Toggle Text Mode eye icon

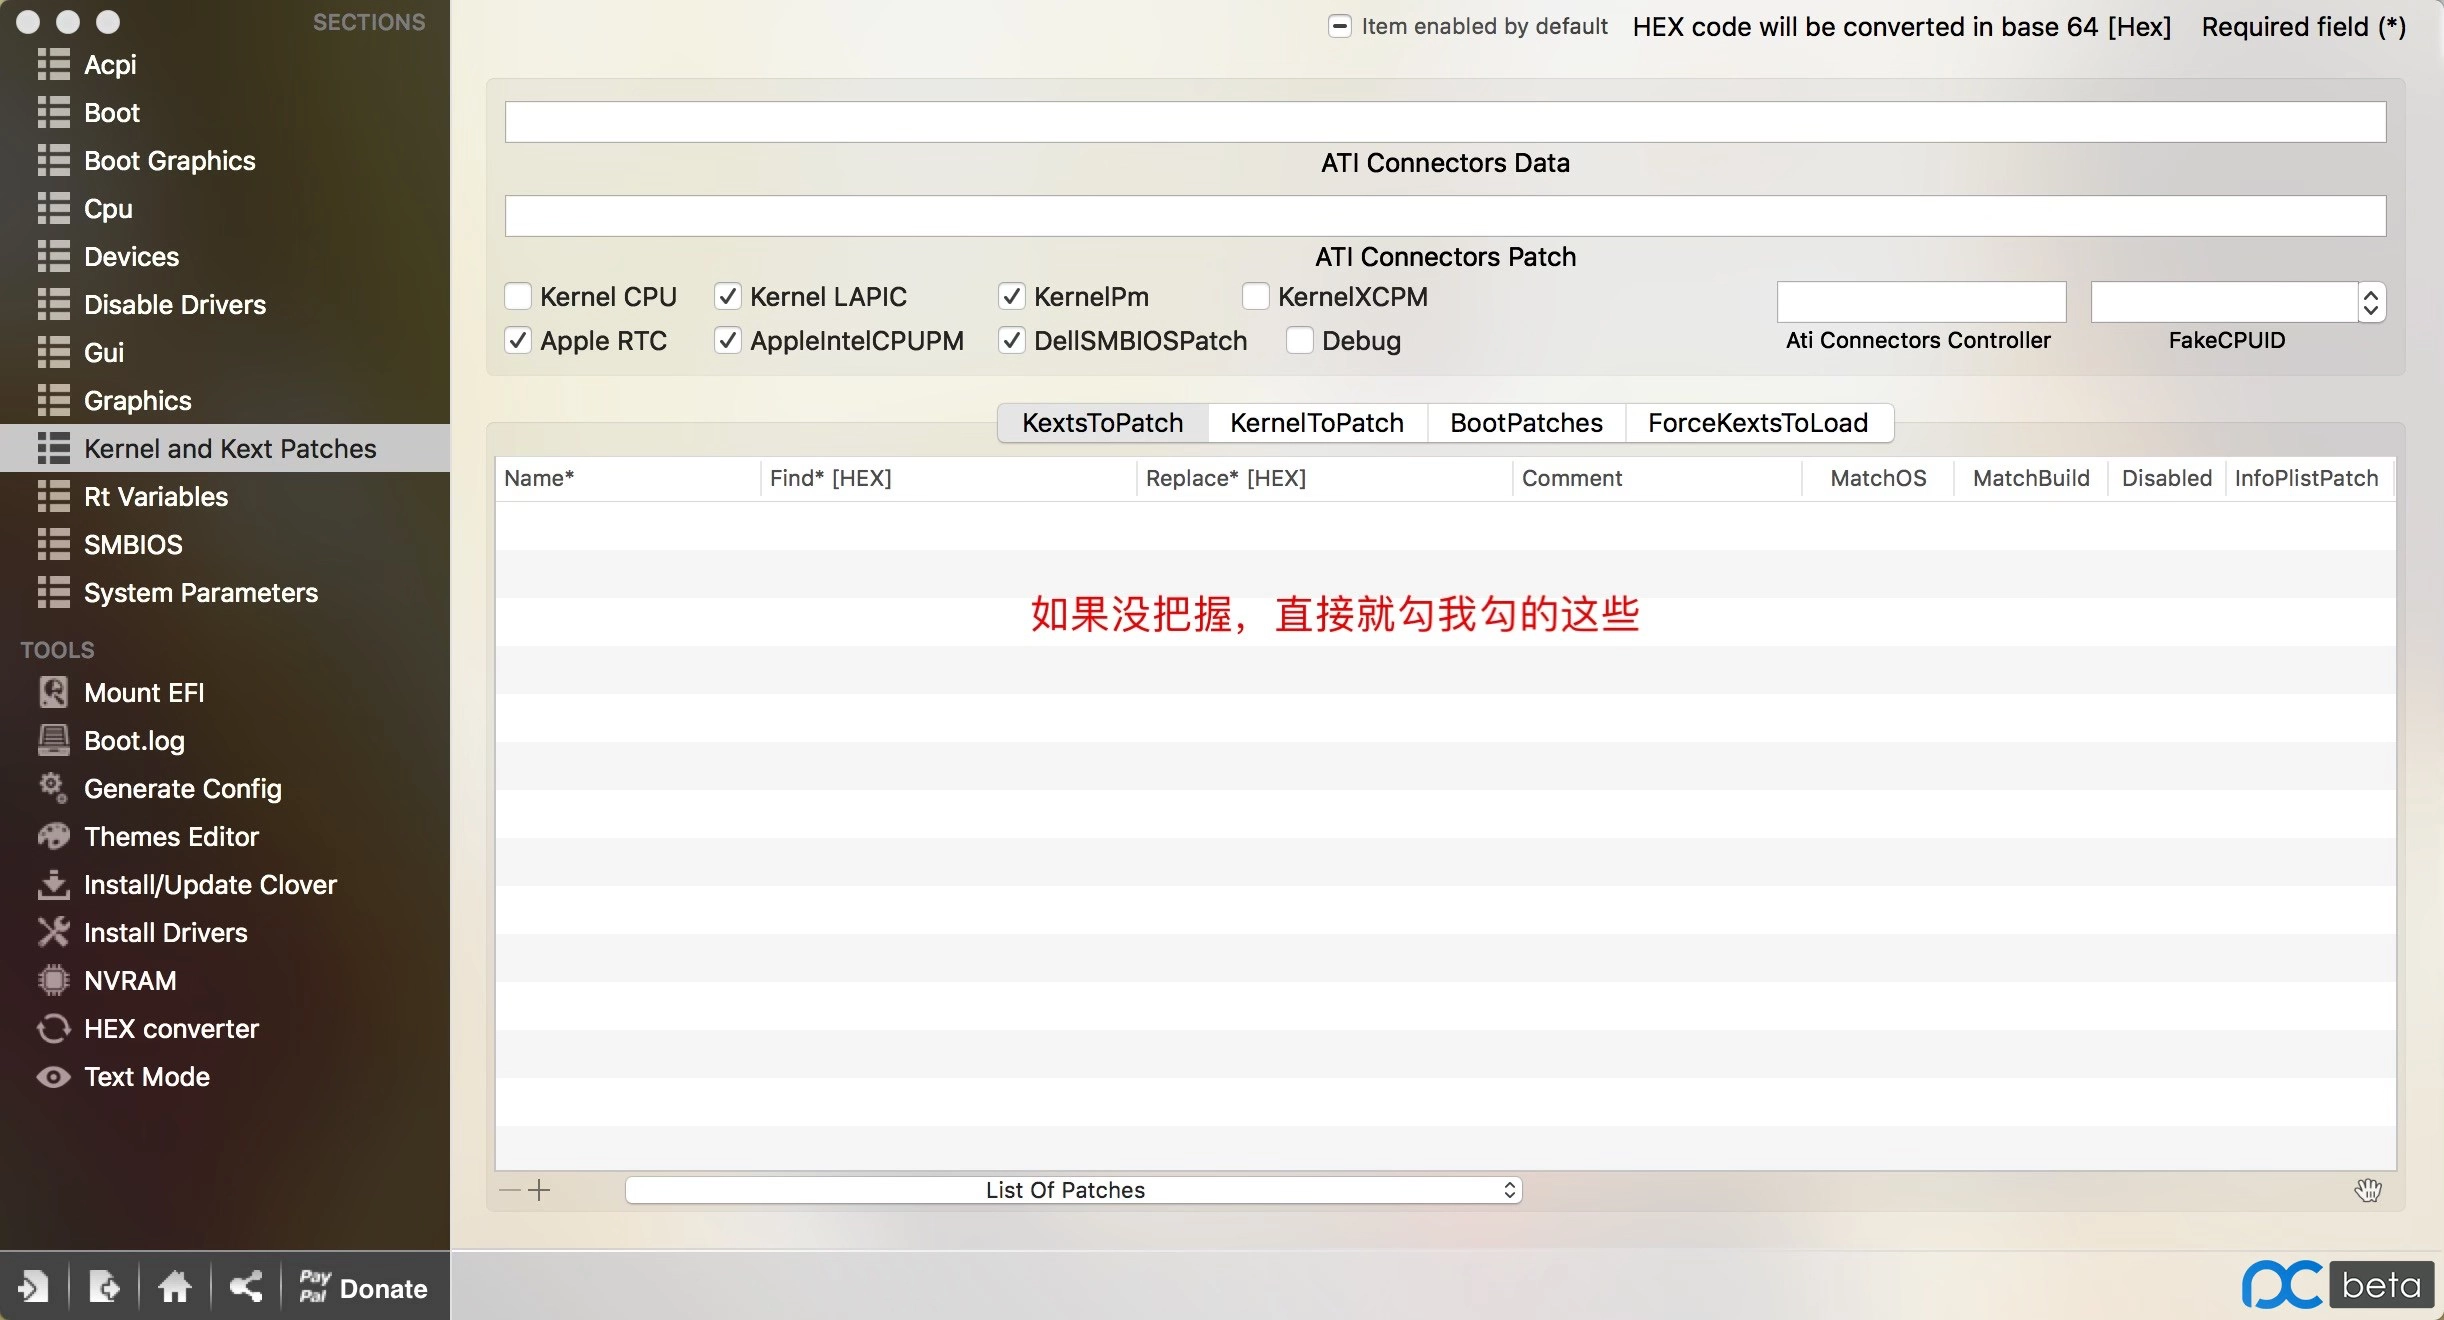coord(53,1077)
